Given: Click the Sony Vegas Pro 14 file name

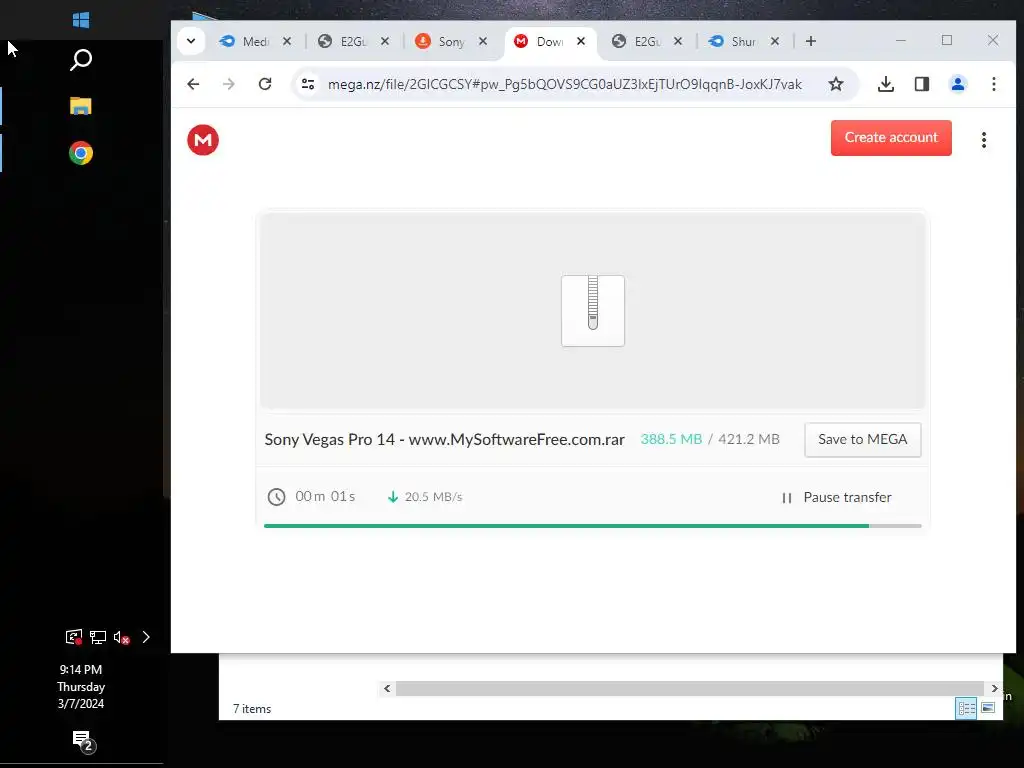Looking at the screenshot, I should pos(444,440).
